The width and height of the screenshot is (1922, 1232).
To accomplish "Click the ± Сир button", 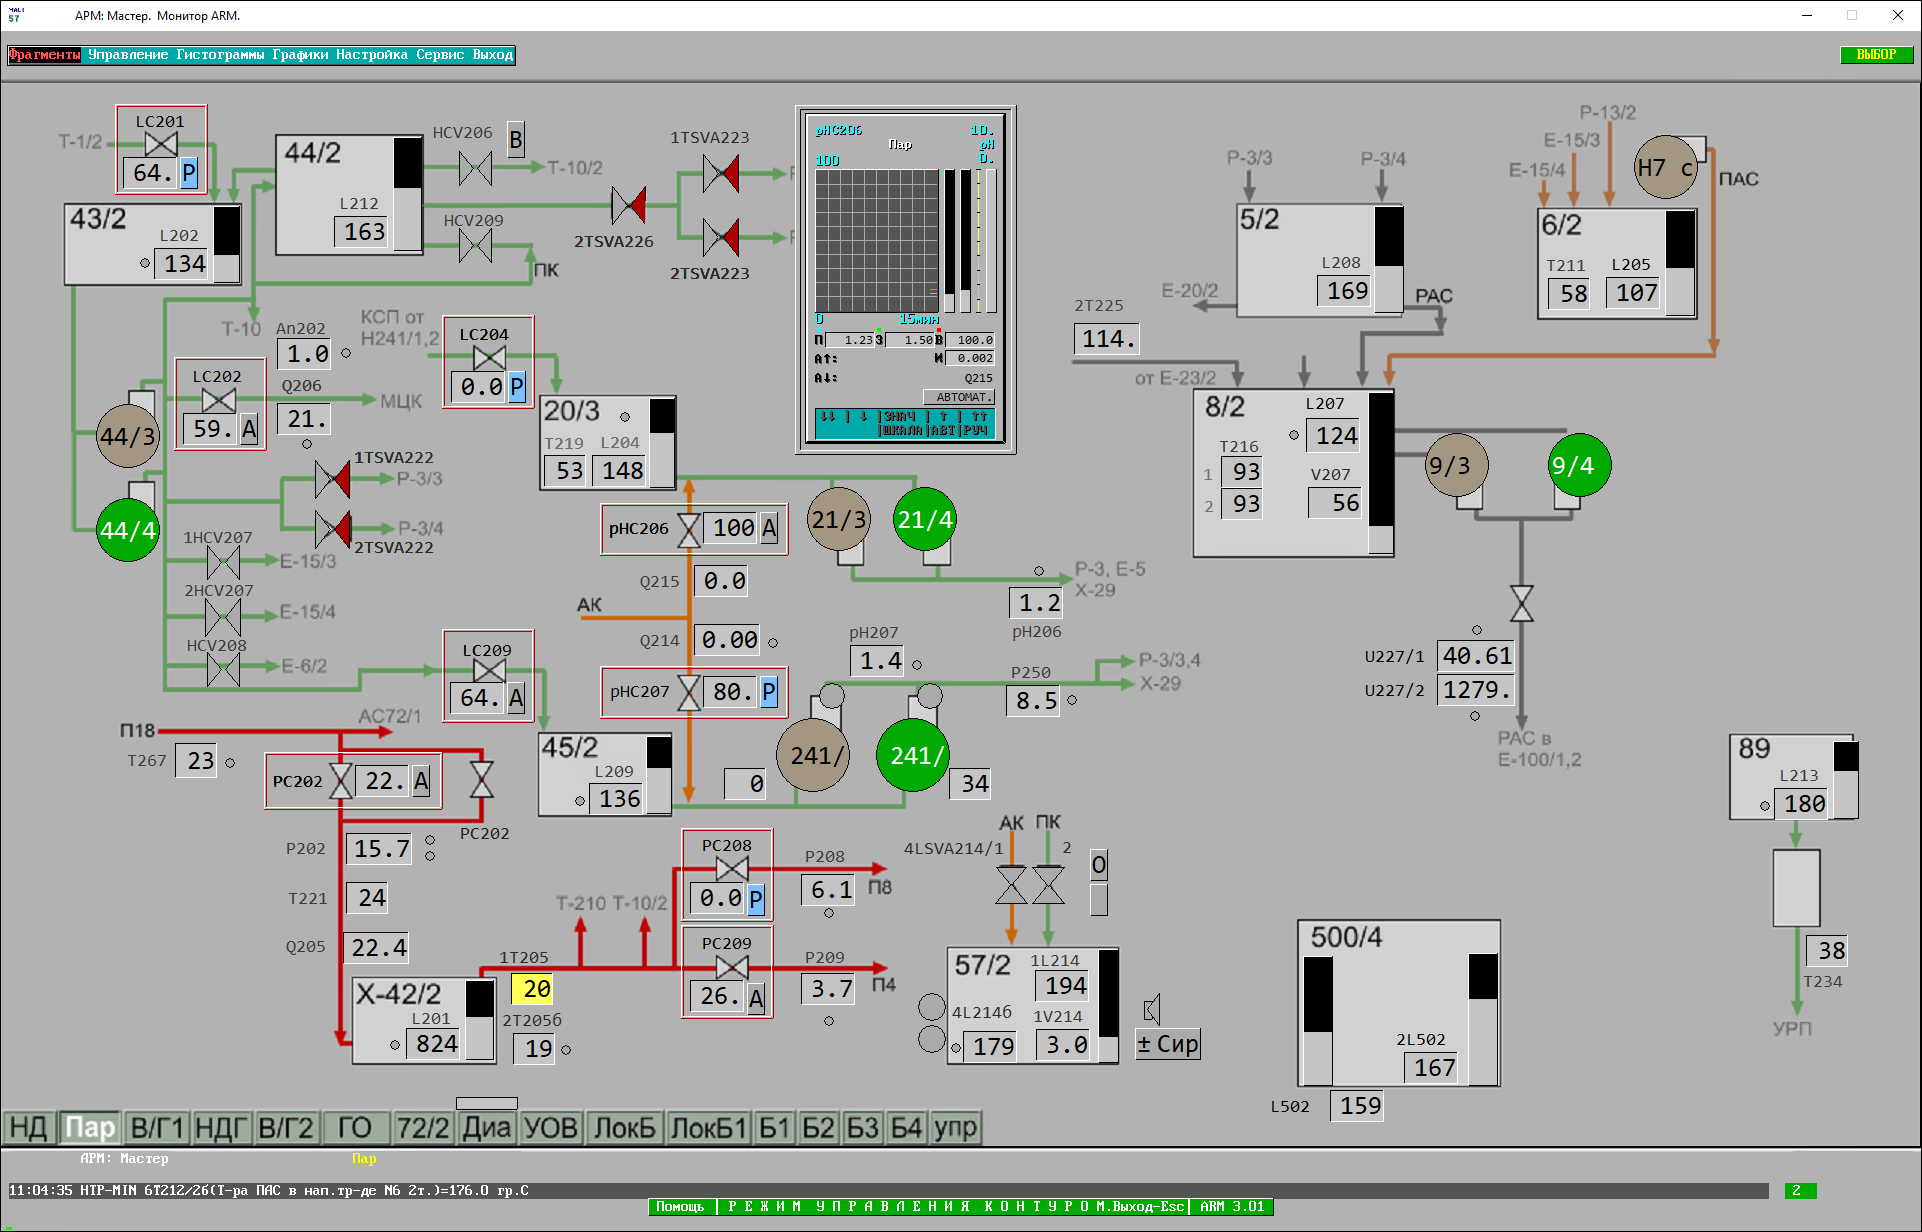I will (1167, 1044).
